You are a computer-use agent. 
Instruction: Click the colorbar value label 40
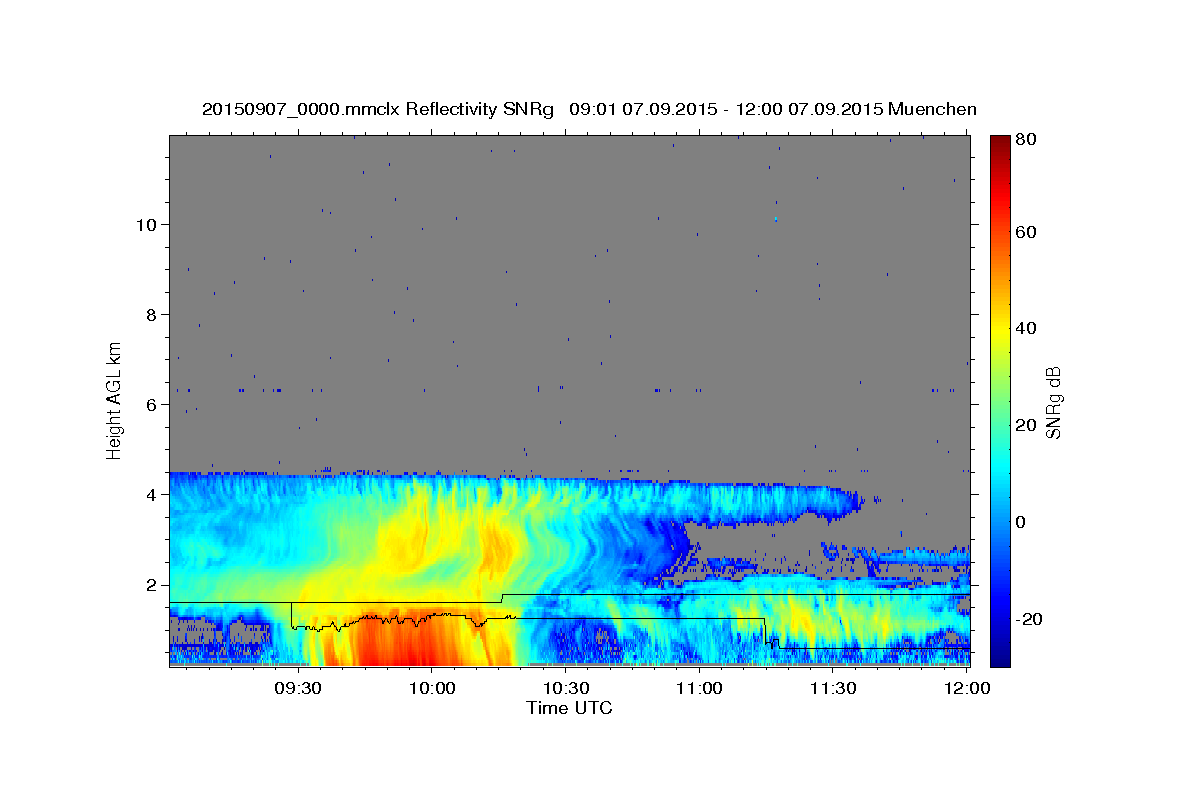[x=1028, y=328]
